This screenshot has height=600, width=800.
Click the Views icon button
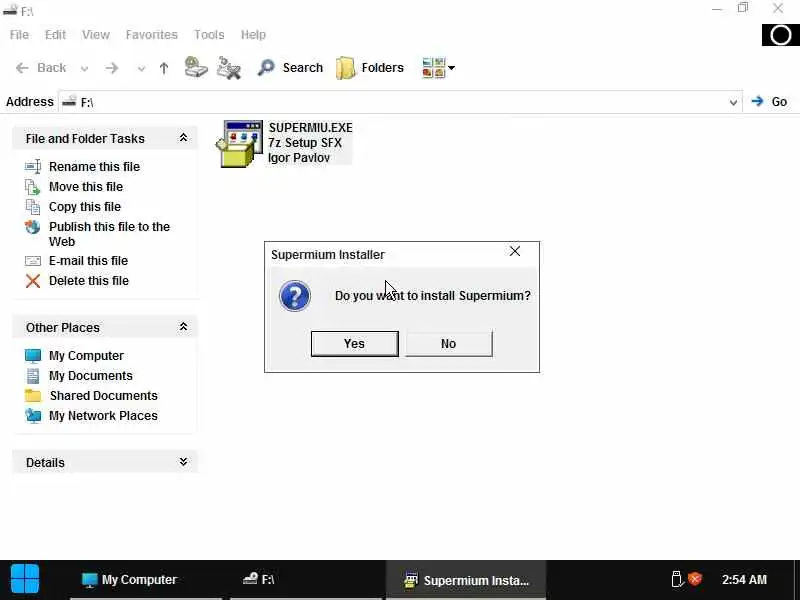pyautogui.click(x=434, y=67)
